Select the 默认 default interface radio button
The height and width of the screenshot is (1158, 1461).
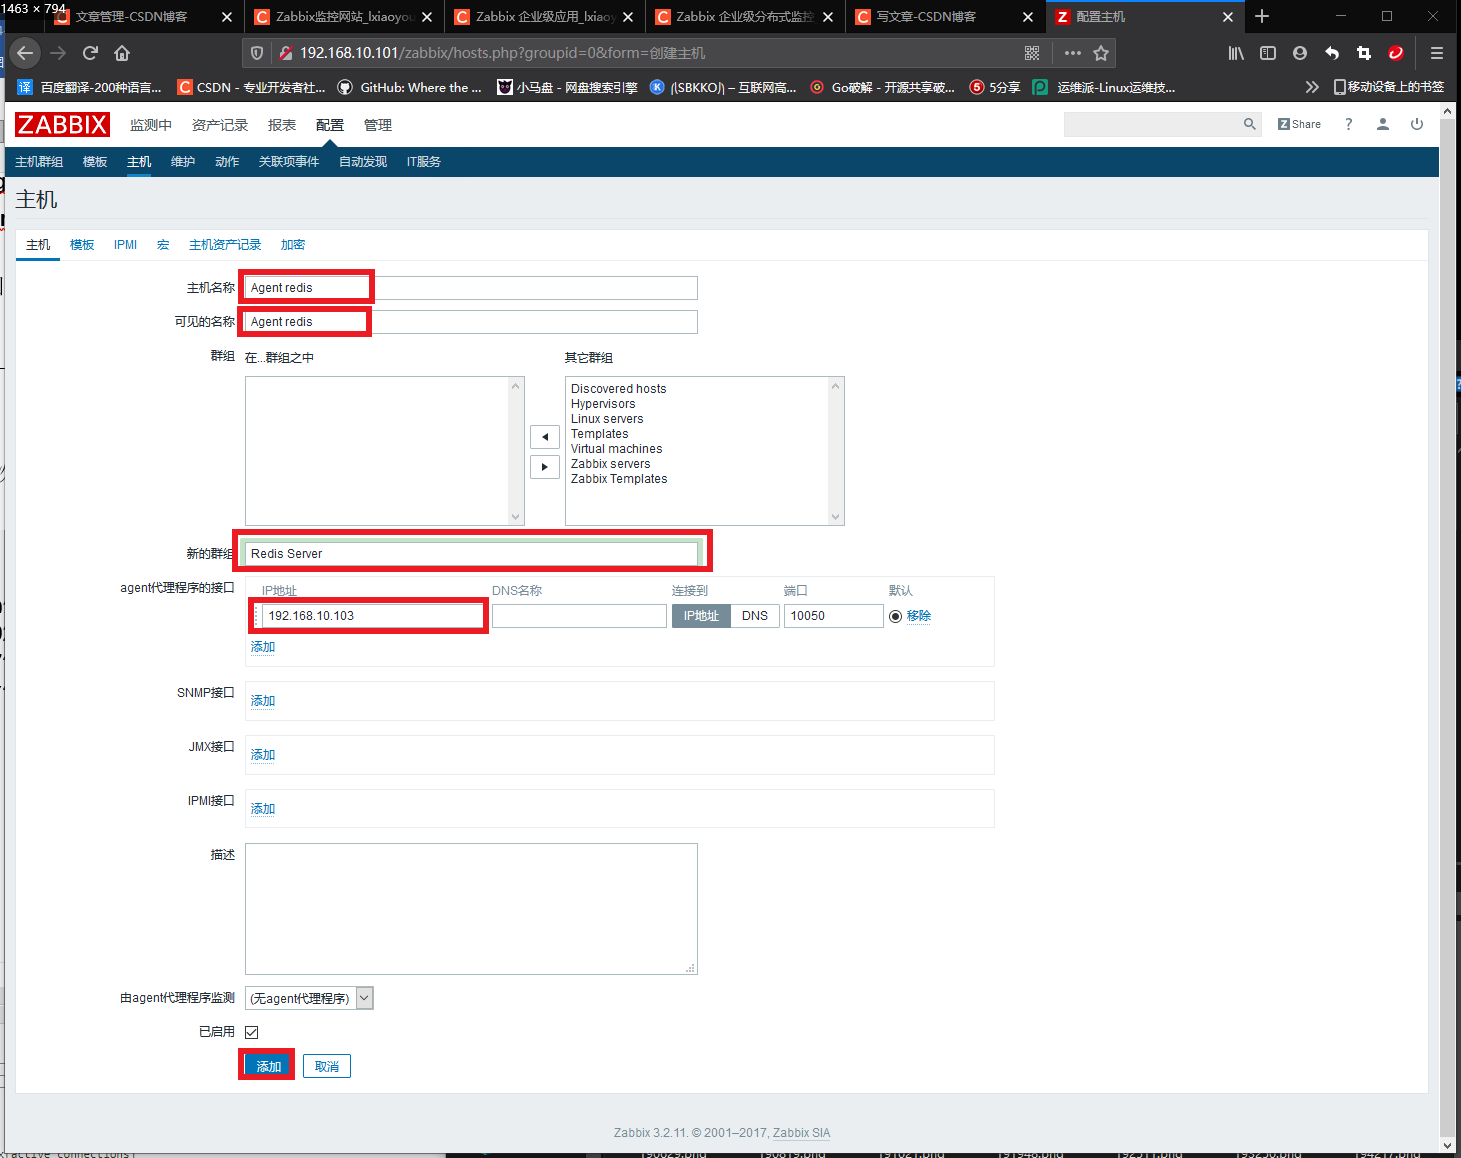pyautogui.click(x=895, y=616)
